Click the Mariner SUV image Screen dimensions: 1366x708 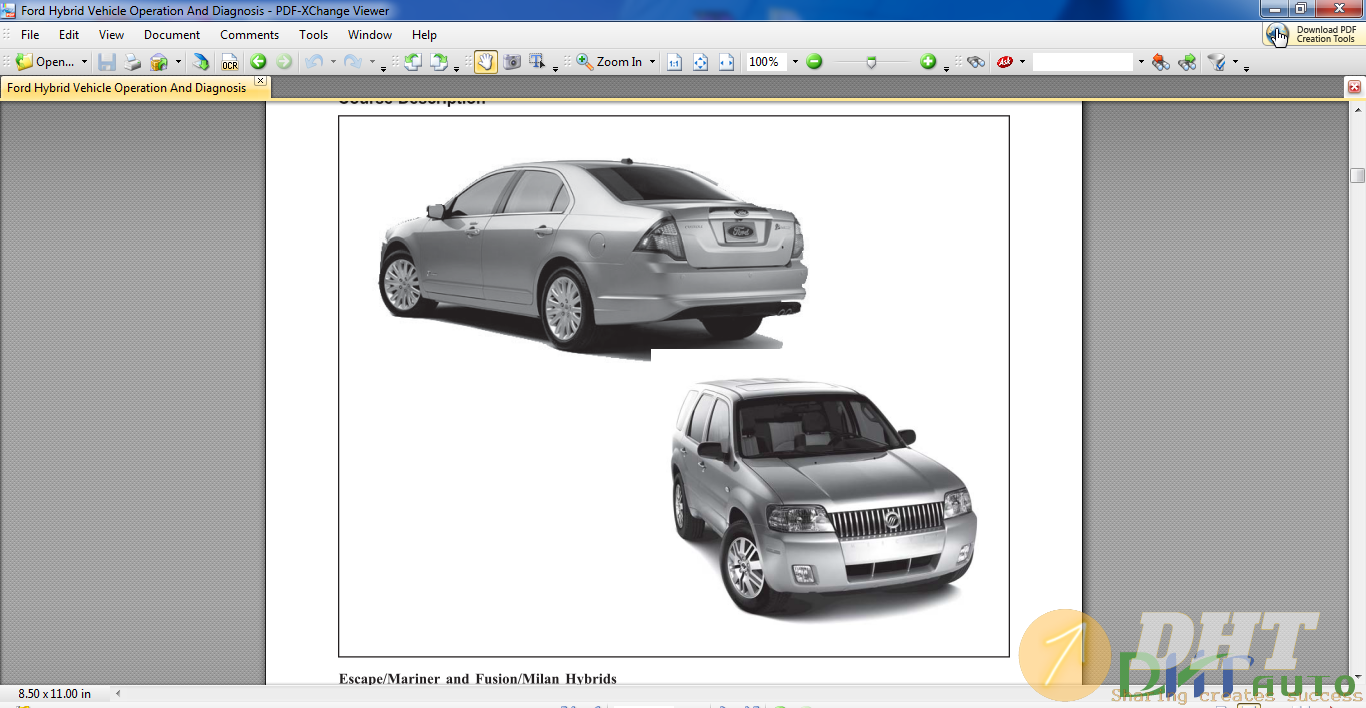(x=823, y=497)
